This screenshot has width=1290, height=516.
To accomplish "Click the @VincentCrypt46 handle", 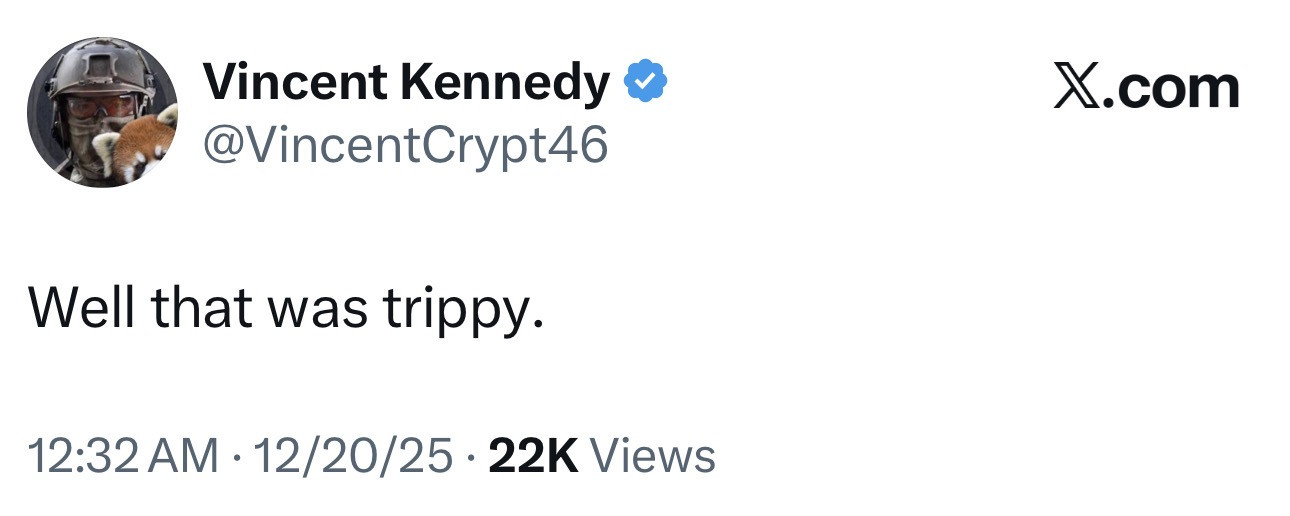I will (x=405, y=147).
